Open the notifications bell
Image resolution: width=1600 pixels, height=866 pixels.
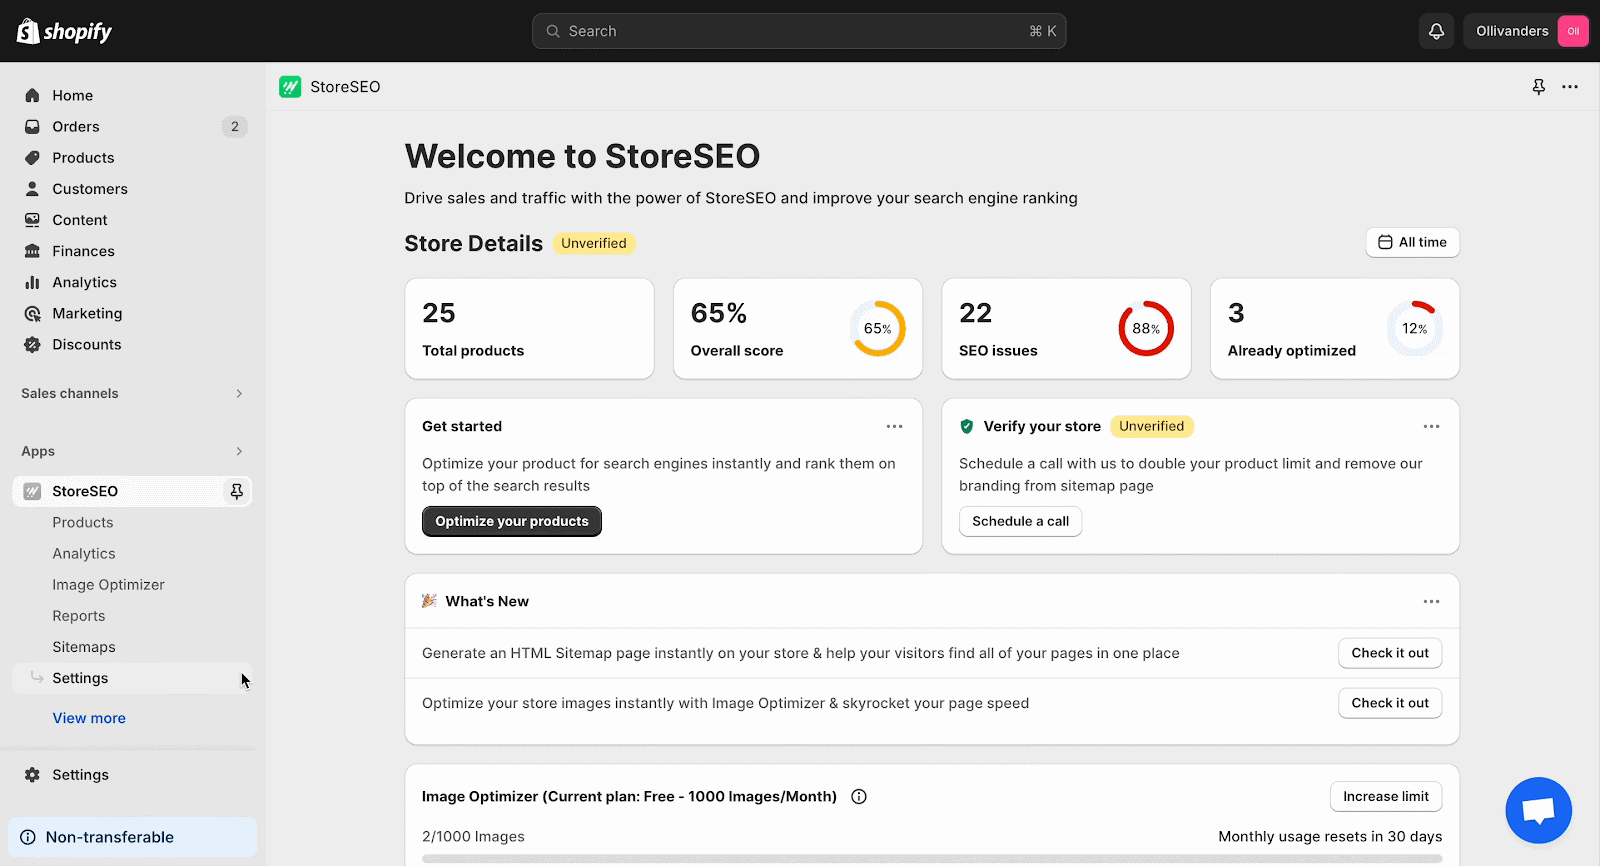coord(1436,31)
